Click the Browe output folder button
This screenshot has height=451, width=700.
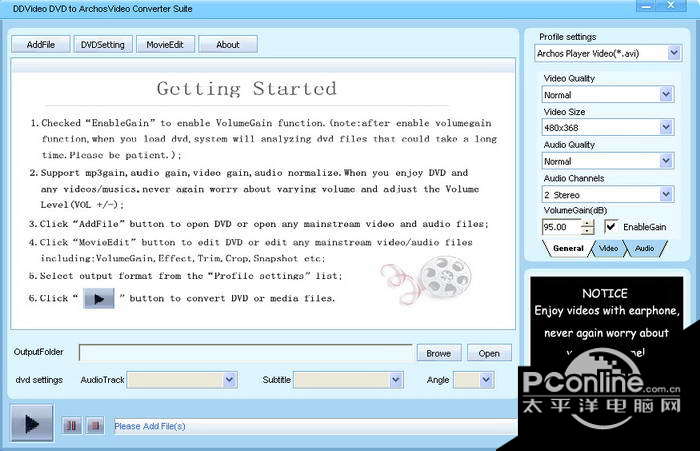coord(439,353)
